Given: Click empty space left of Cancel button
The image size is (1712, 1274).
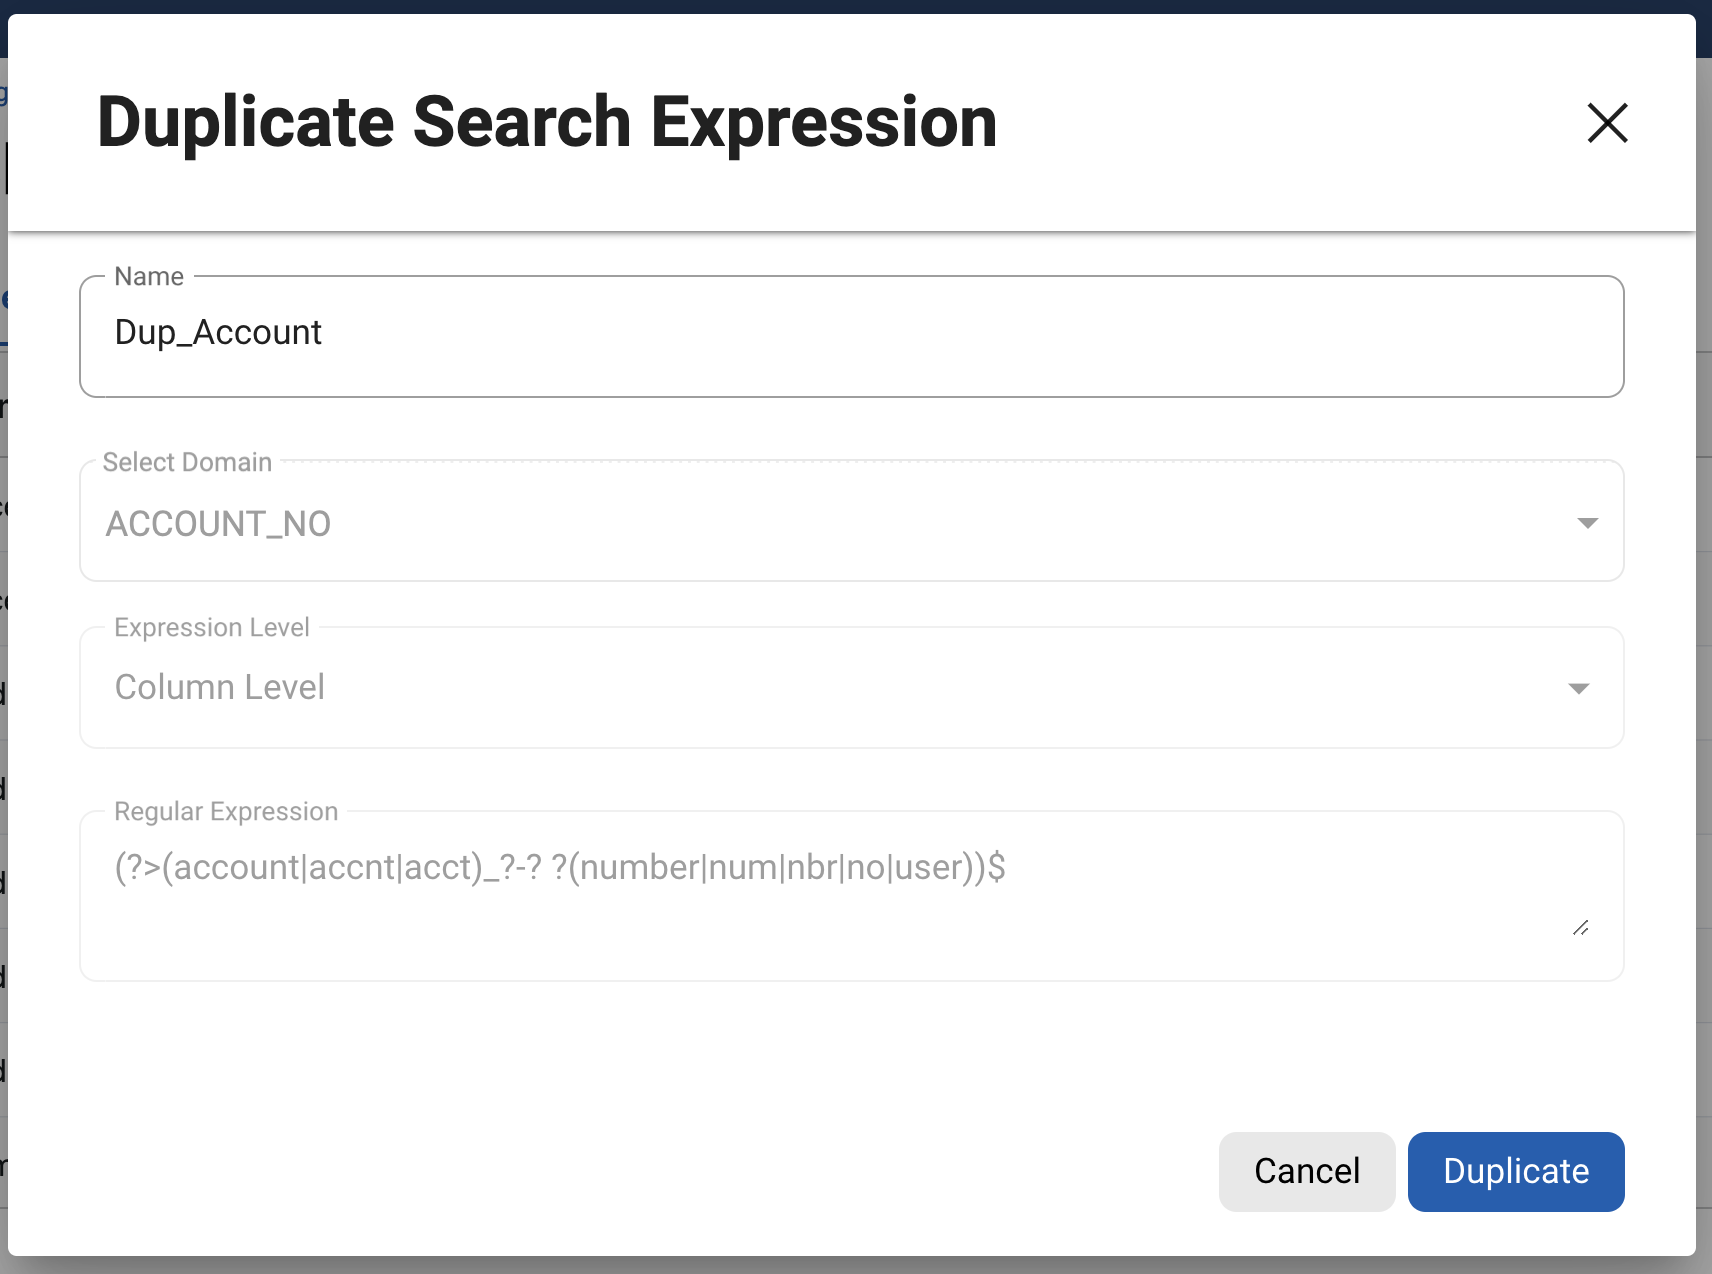Looking at the screenshot, I should (x=700, y=1171).
